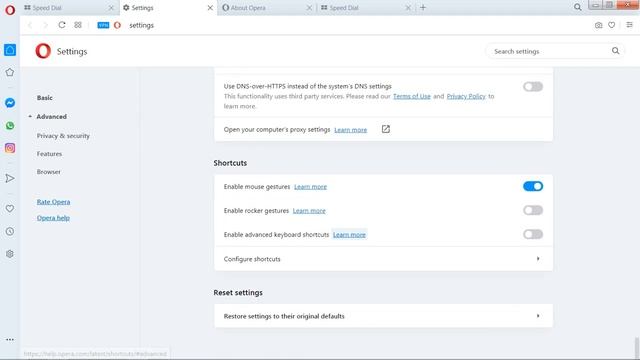Enable rocker gestures toggle
Viewport: 640px width, 360px height.
pyautogui.click(x=533, y=210)
